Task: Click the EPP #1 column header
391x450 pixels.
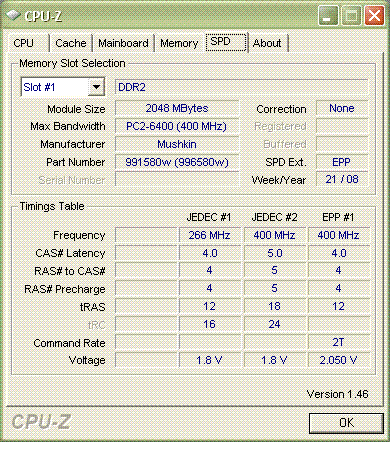Action: tap(338, 217)
